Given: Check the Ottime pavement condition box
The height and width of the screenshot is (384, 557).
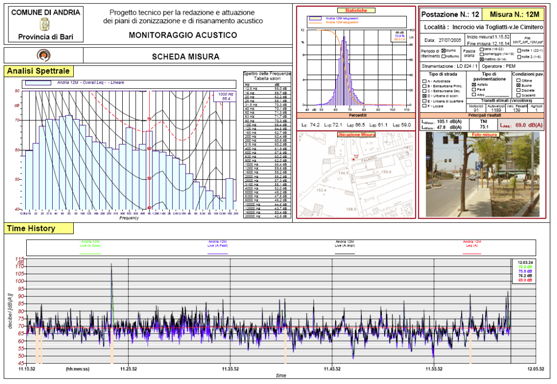Looking at the screenshot, I should (518, 81).
